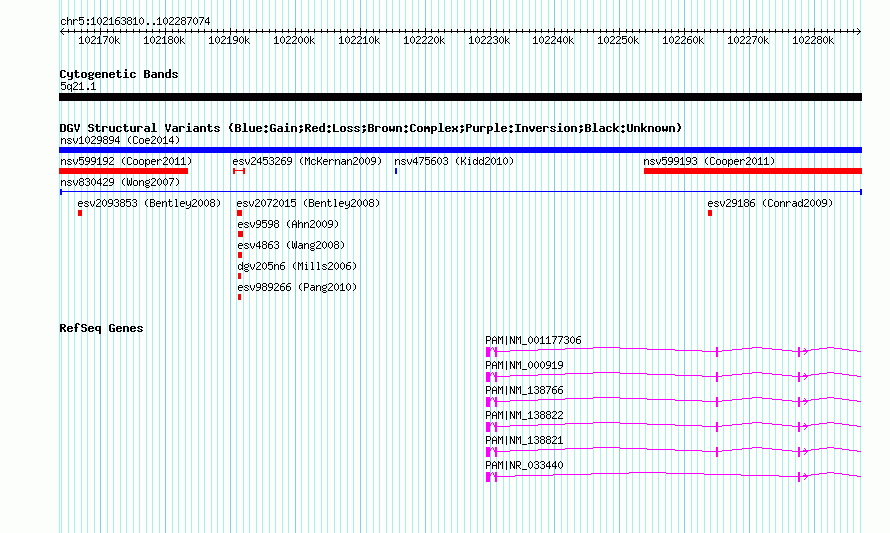Click the red esv4863 marker

(x=240, y=255)
